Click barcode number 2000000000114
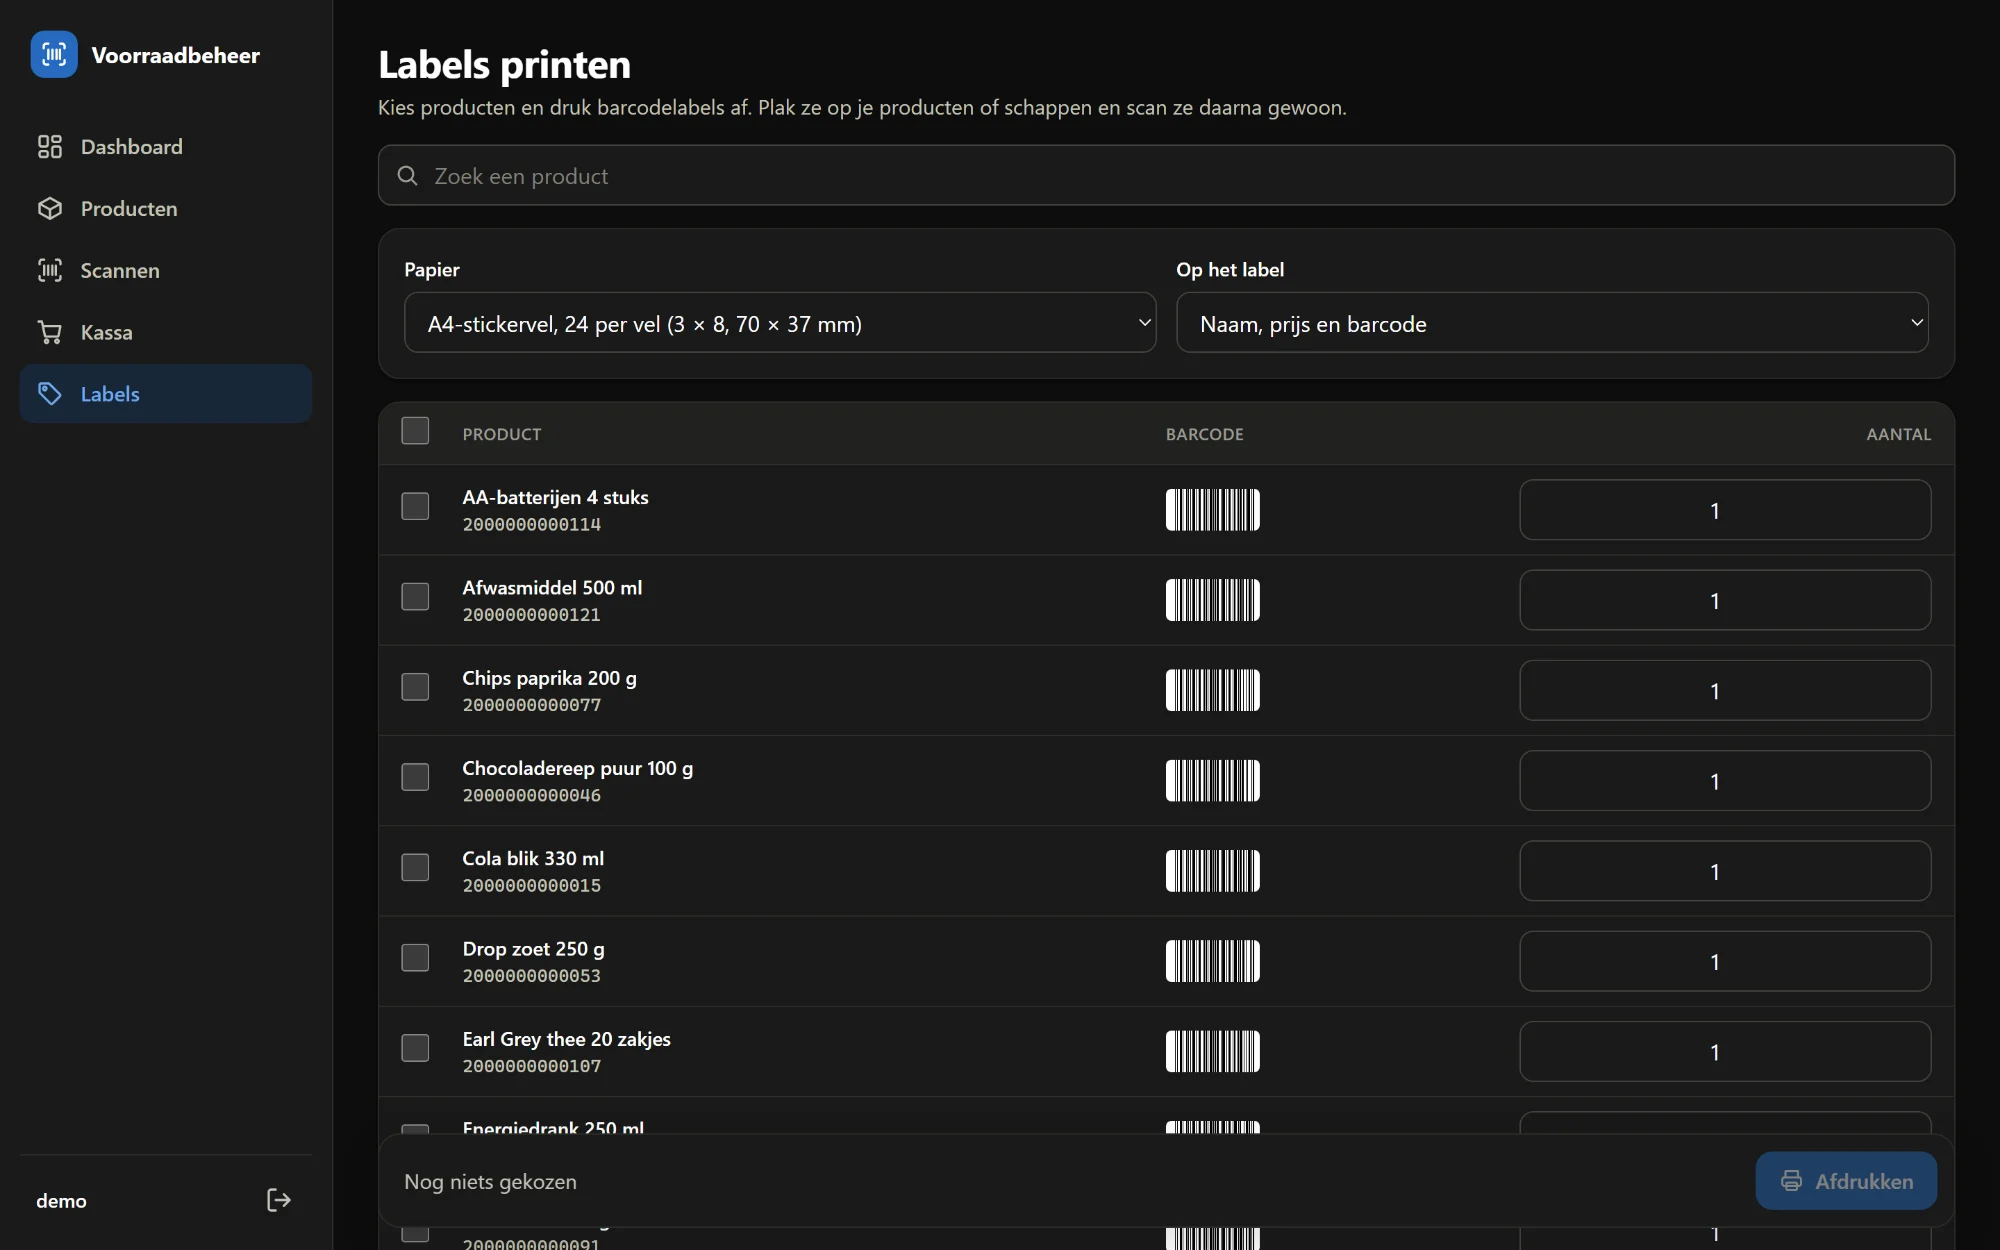This screenshot has height=1250, width=2000. [x=532, y=524]
